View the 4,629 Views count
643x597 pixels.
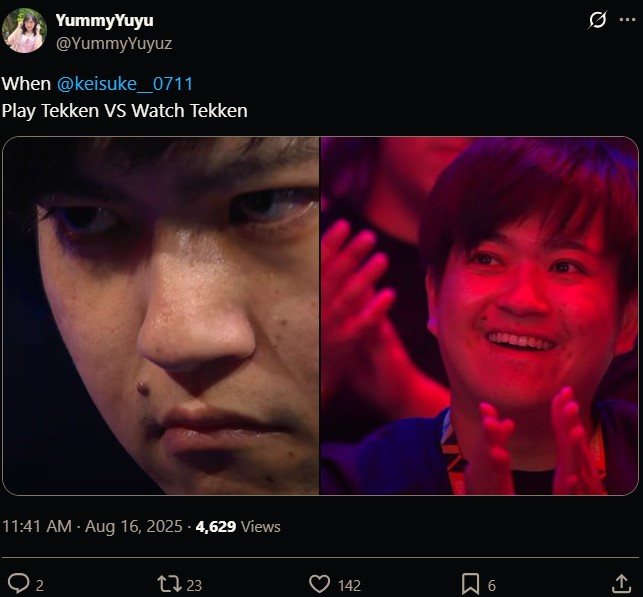[238, 526]
